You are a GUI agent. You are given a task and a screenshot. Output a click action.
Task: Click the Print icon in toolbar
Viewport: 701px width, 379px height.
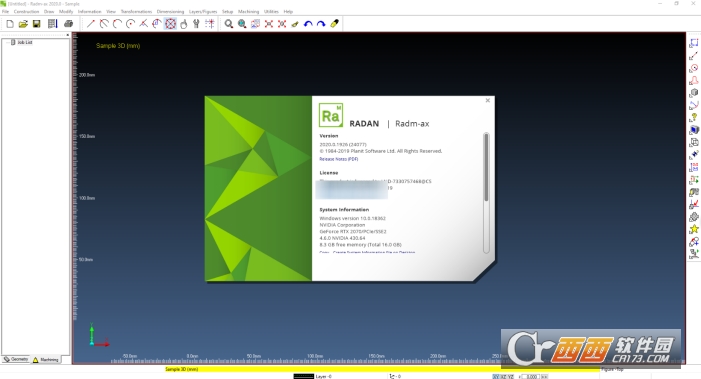(x=68, y=24)
